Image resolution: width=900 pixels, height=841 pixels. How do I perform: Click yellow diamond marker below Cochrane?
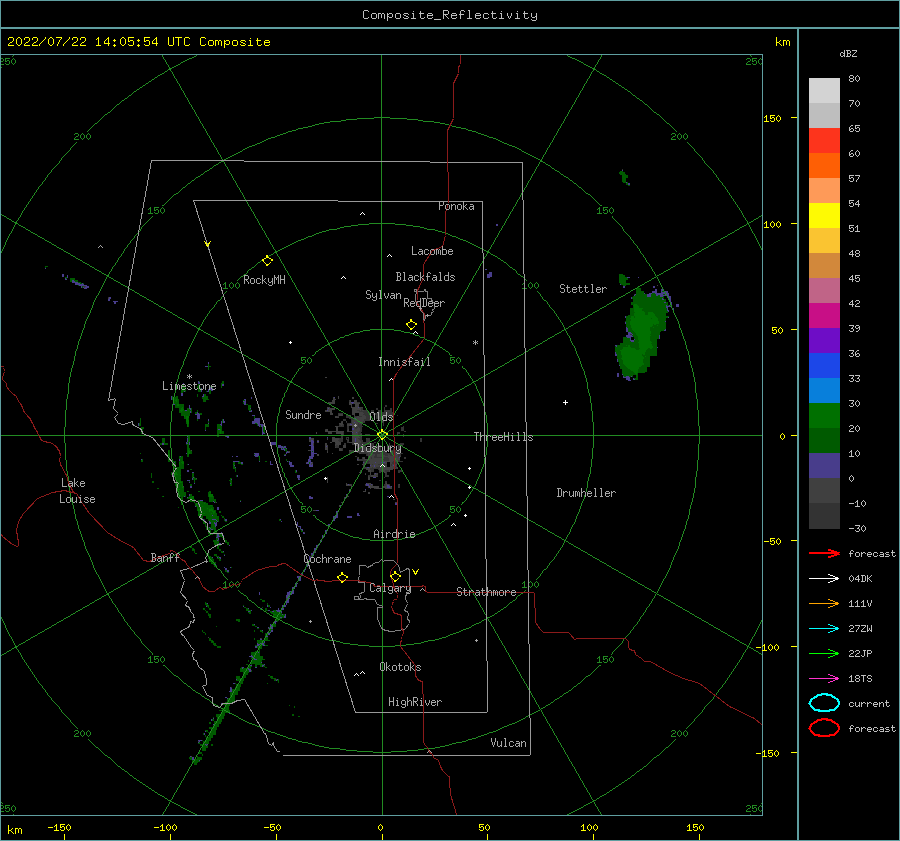pyautogui.click(x=343, y=578)
